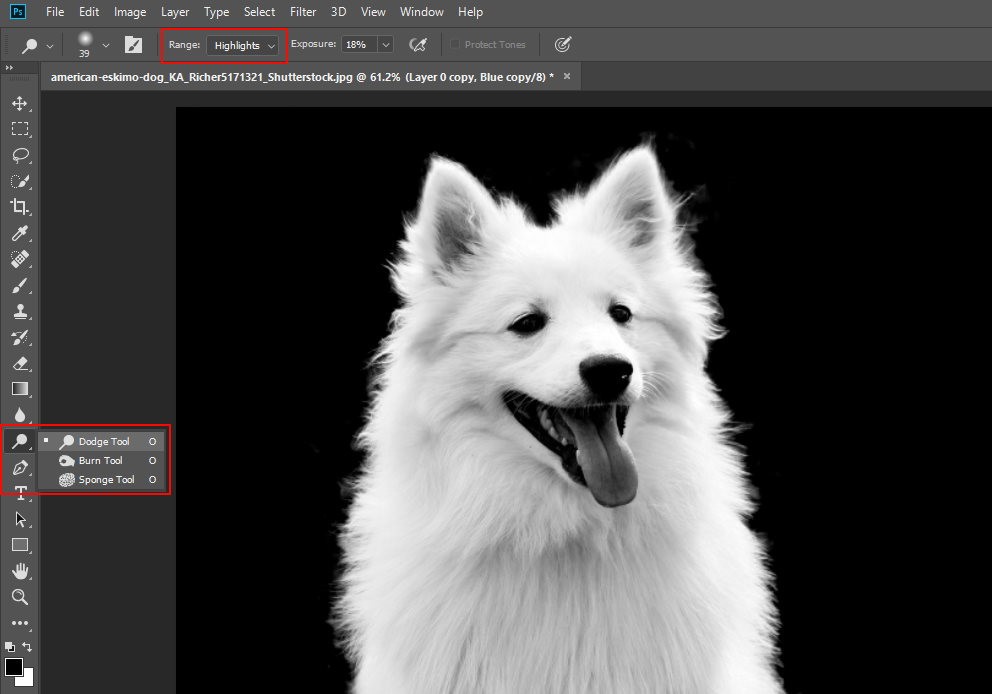Screen dimensions: 992x694
Task: Open the Edit menu
Action: click(89, 11)
